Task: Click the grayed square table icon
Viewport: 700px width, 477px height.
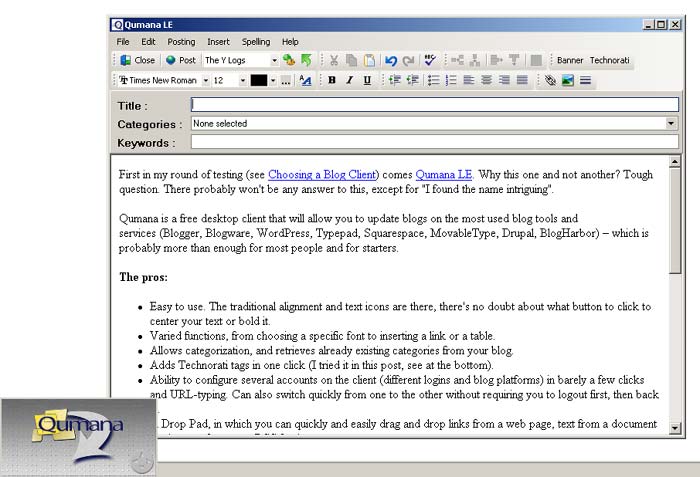Action: tap(536, 60)
